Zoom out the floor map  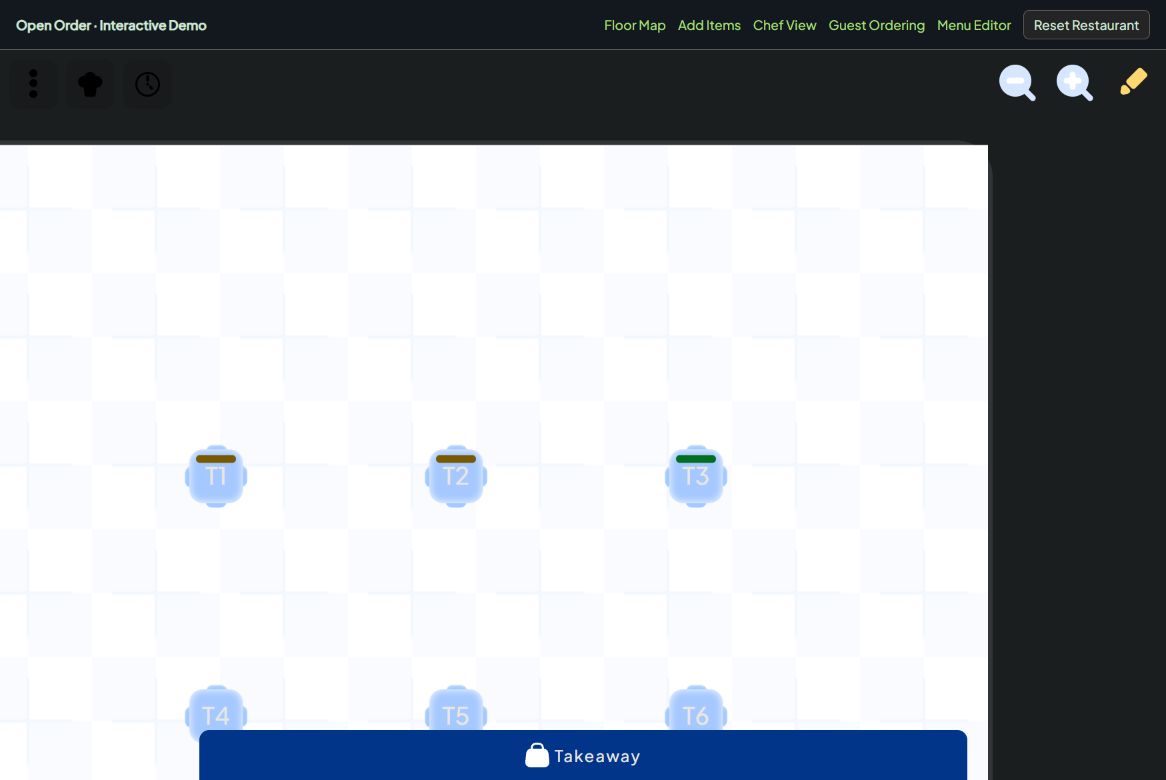pos(1017,83)
